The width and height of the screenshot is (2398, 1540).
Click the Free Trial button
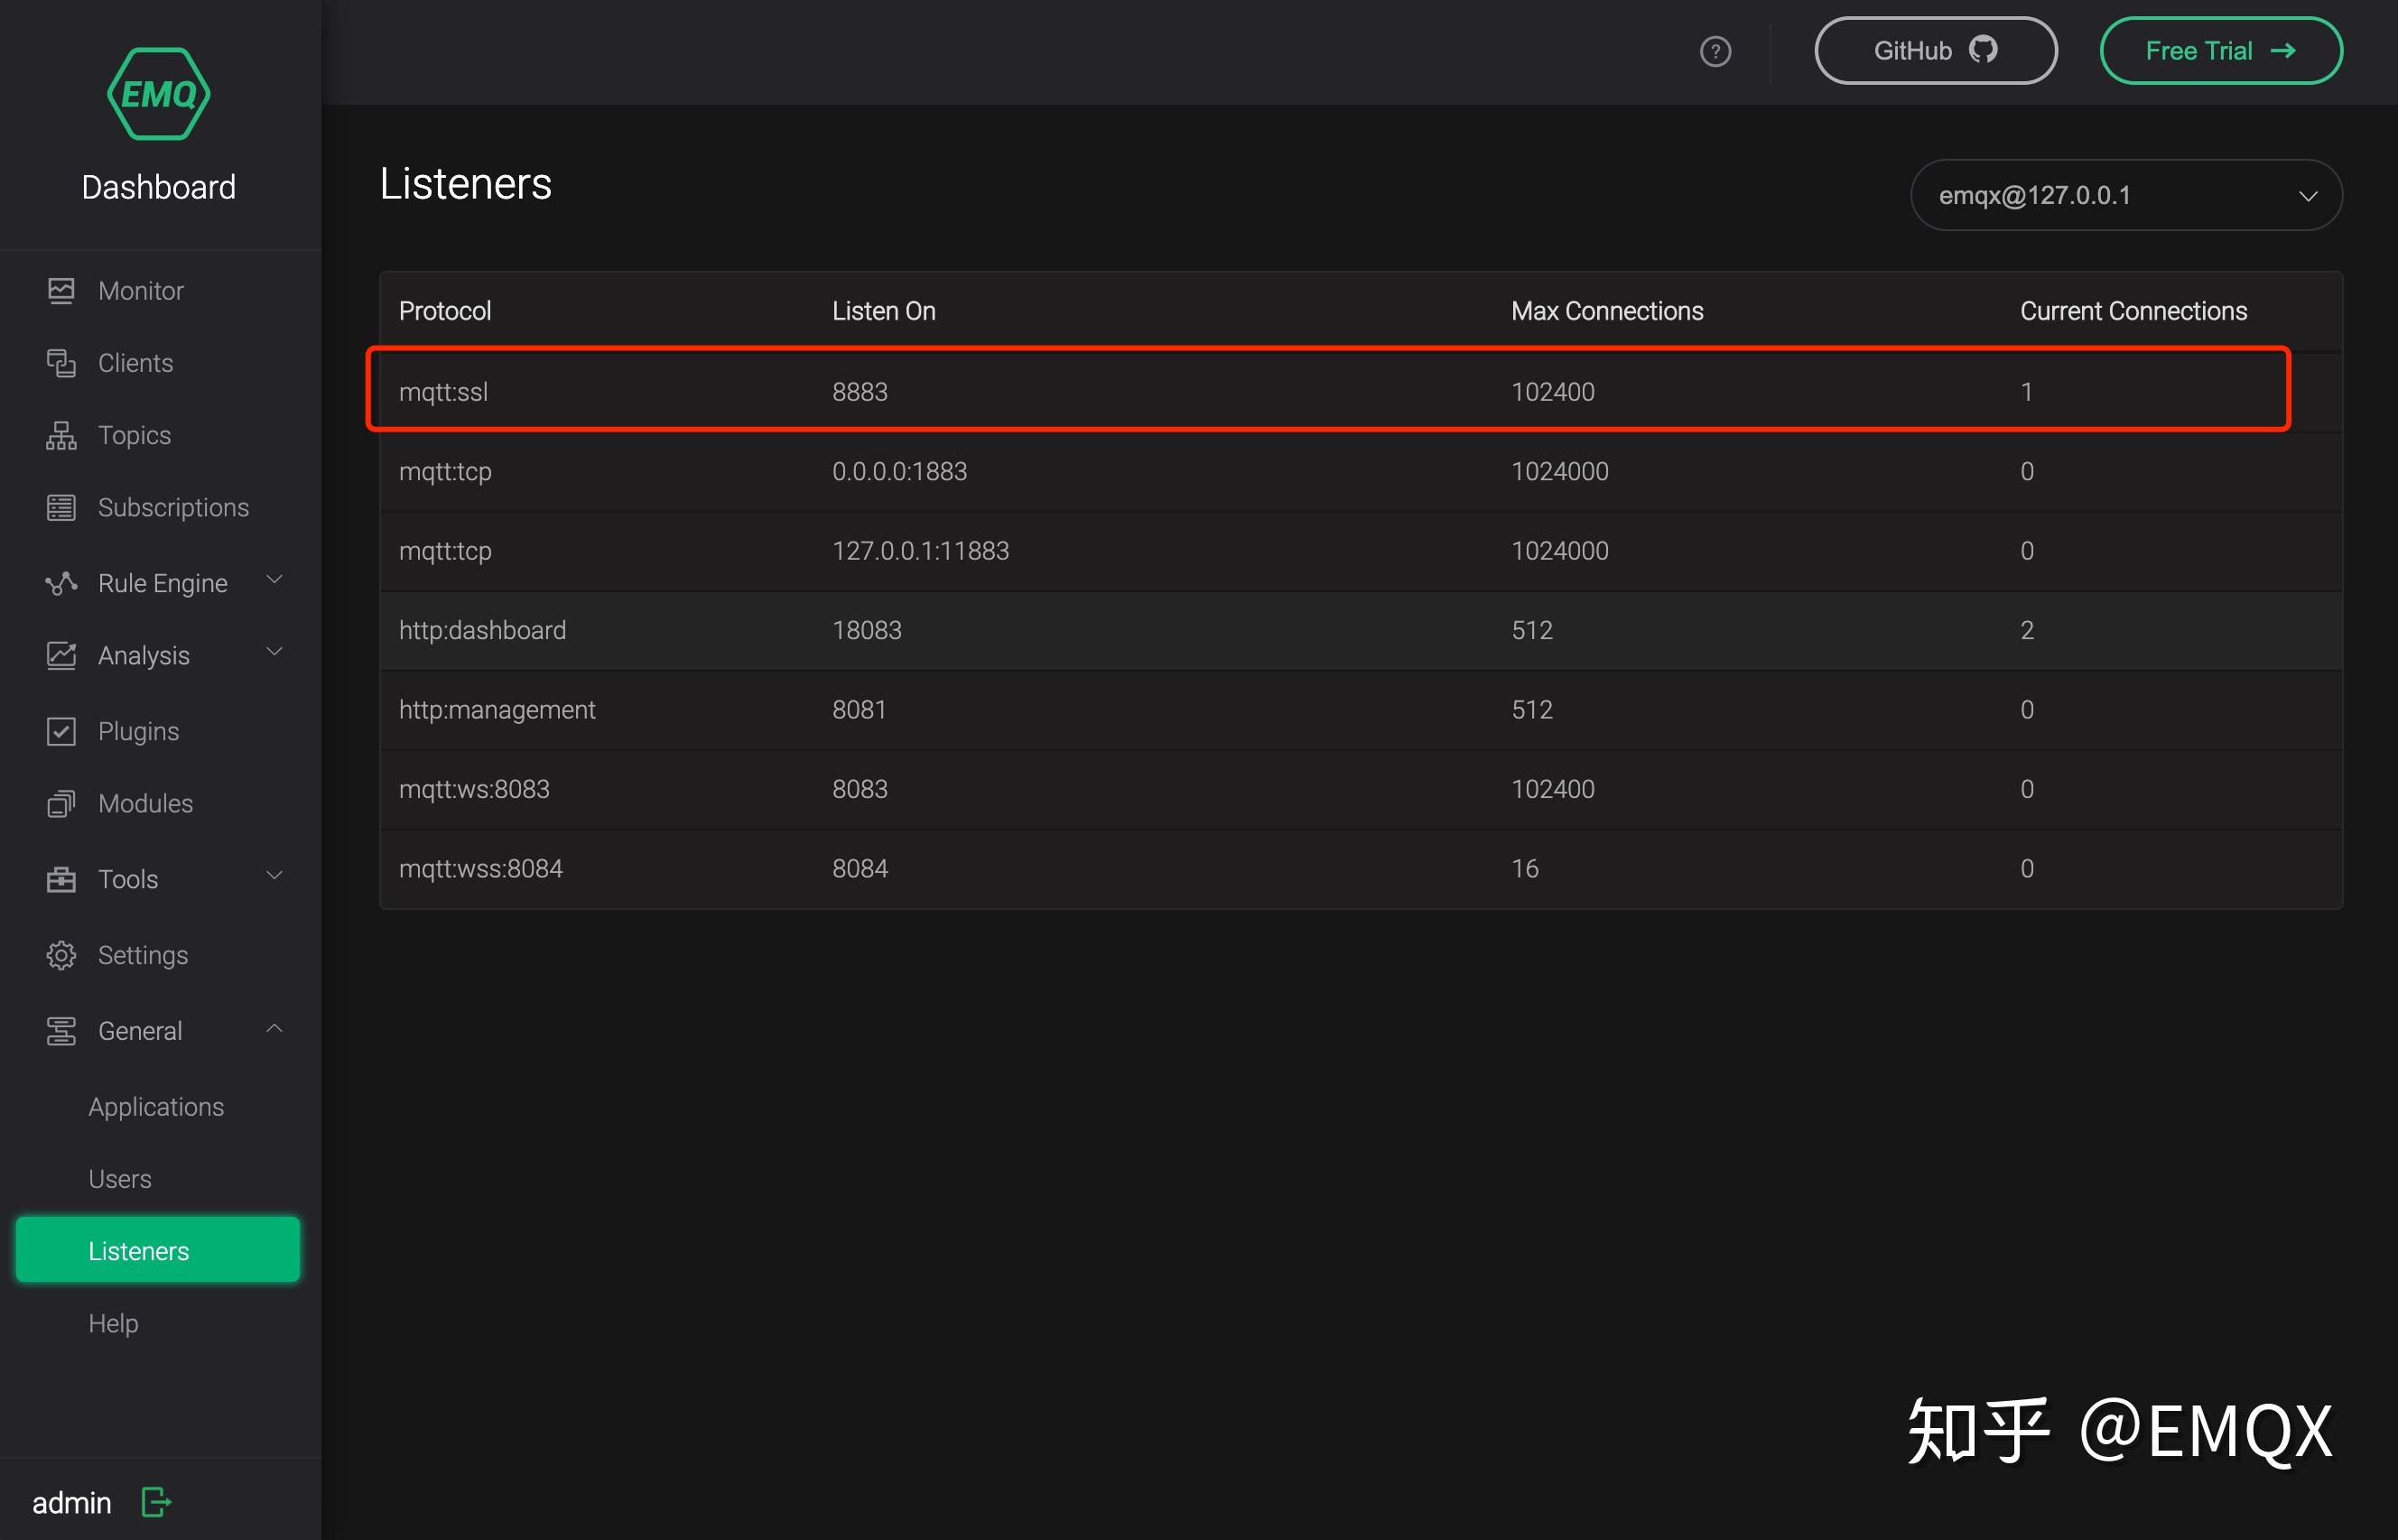tap(2220, 50)
